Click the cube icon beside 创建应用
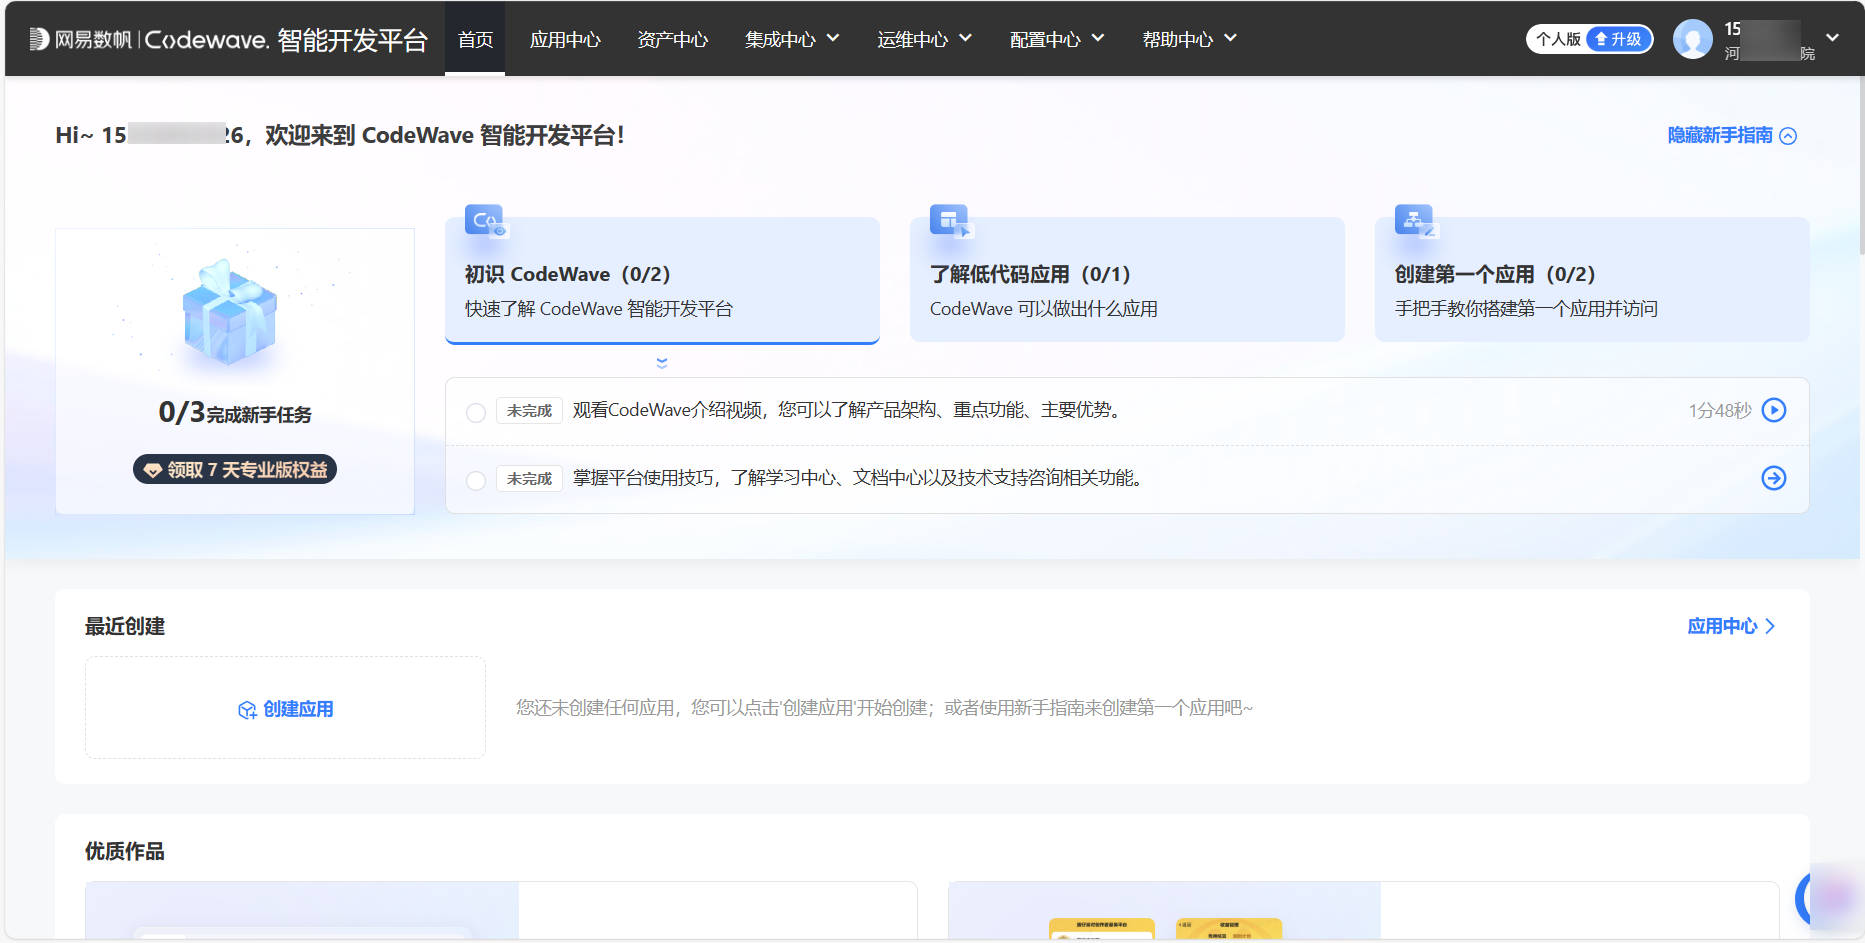 pyautogui.click(x=247, y=710)
